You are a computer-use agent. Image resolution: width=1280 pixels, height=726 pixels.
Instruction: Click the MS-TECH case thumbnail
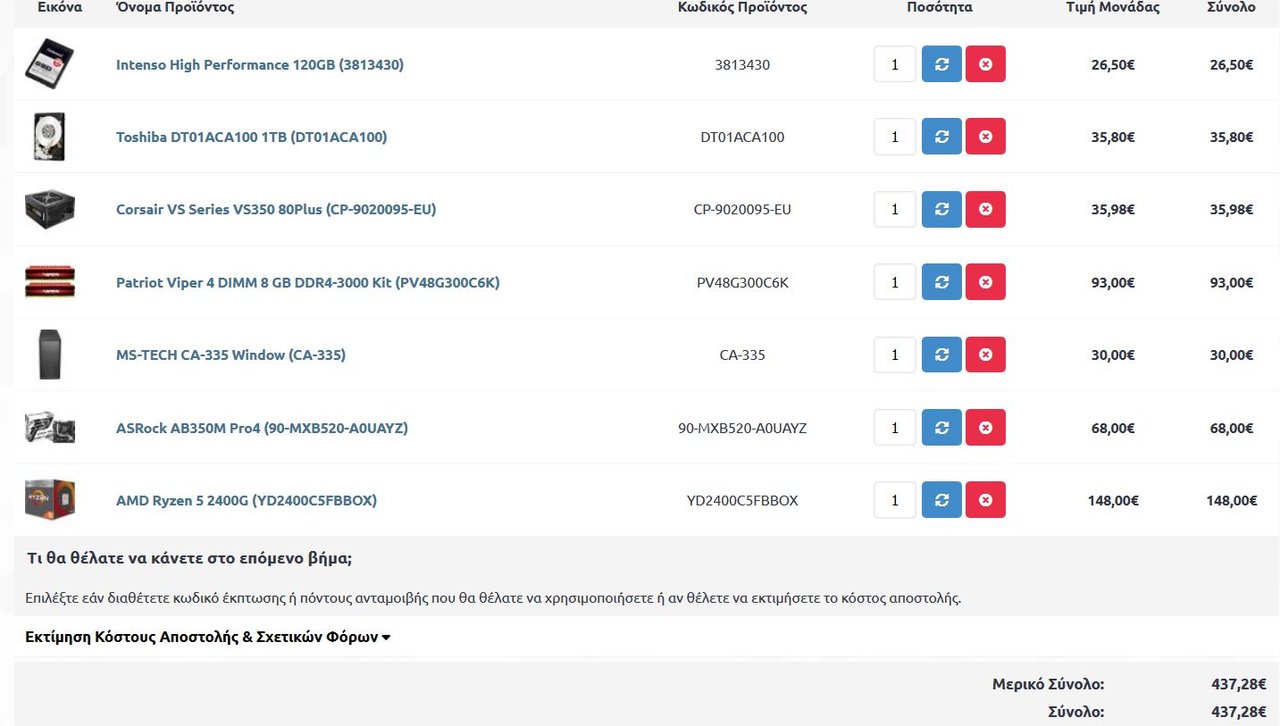50,355
